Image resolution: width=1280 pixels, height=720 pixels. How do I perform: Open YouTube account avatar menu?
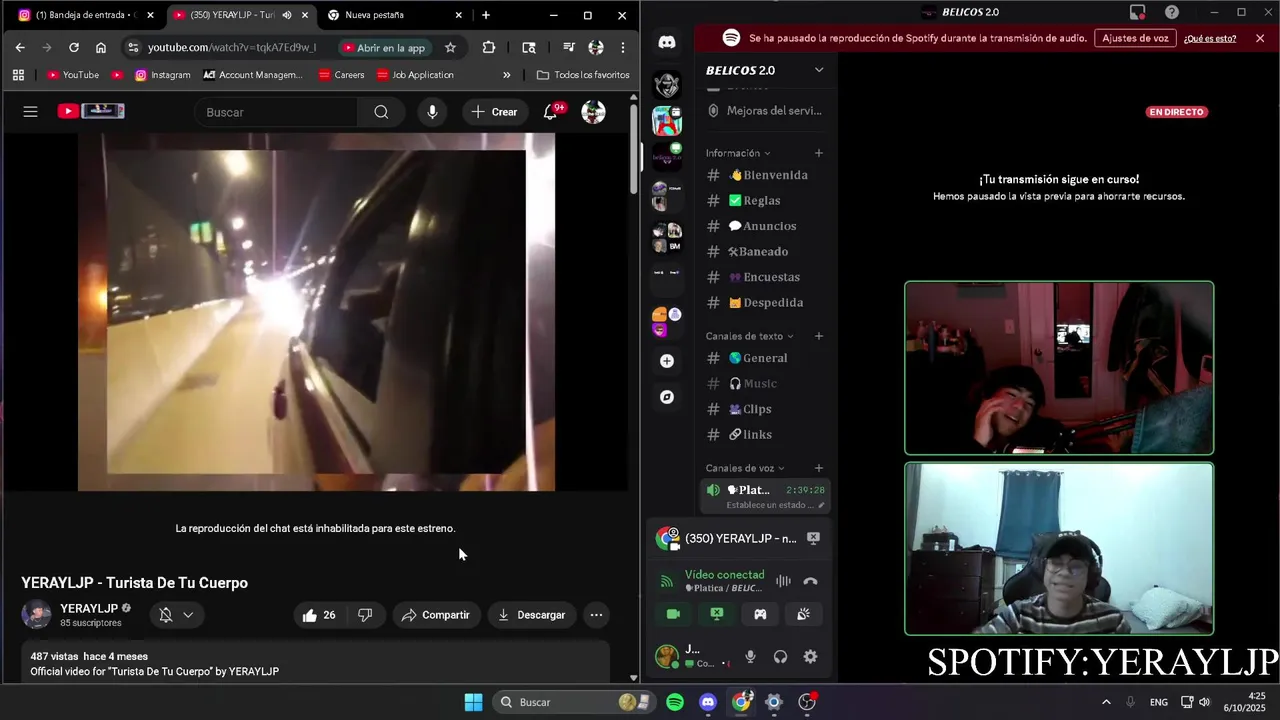[x=593, y=112]
